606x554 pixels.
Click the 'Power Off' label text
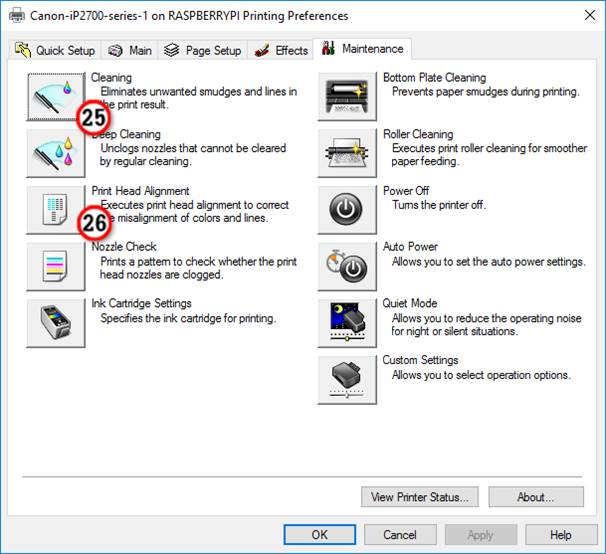[x=406, y=191]
